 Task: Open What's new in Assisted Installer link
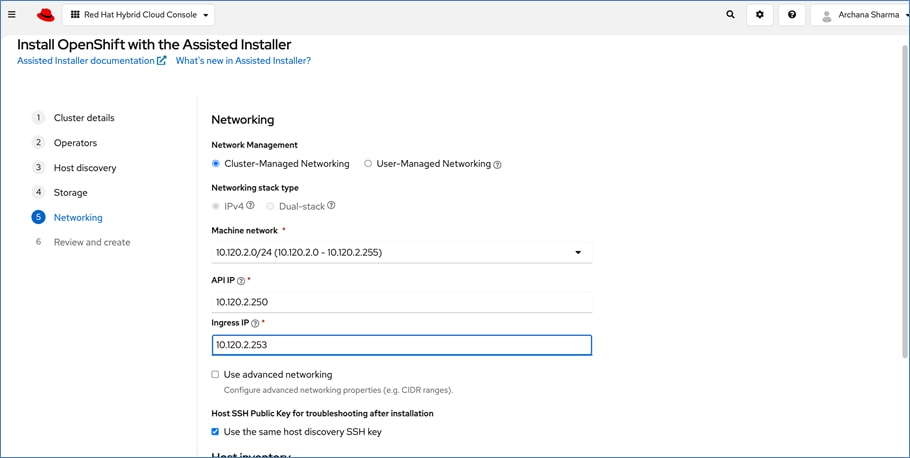243,60
